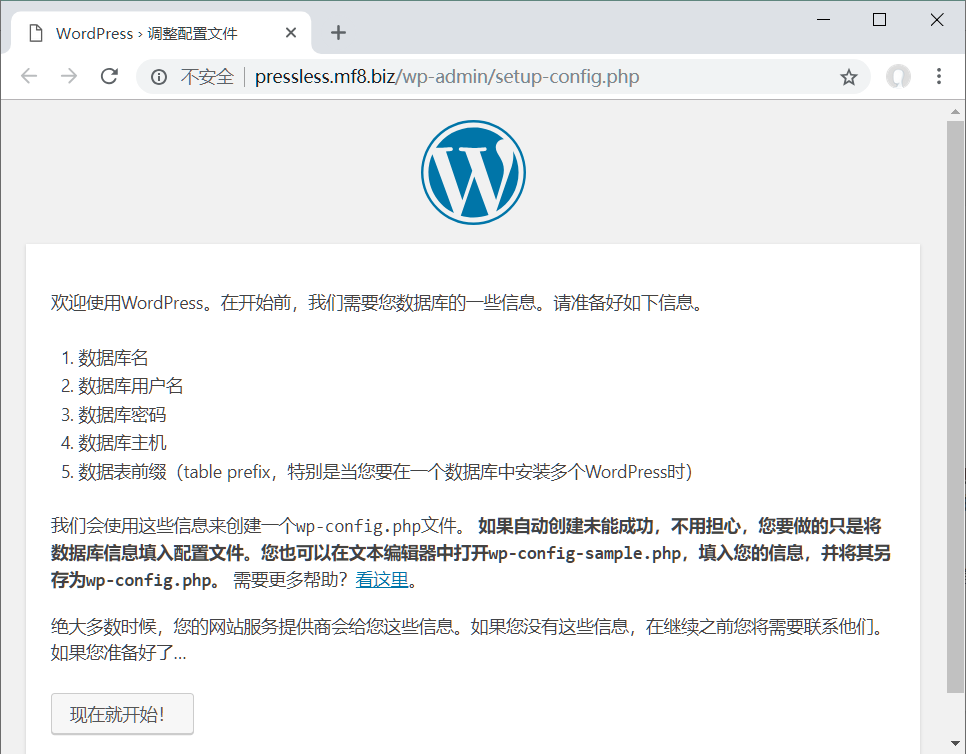Click the 欢迎使用WordPress intro sentence
The width and height of the screenshot is (966, 754).
378,303
